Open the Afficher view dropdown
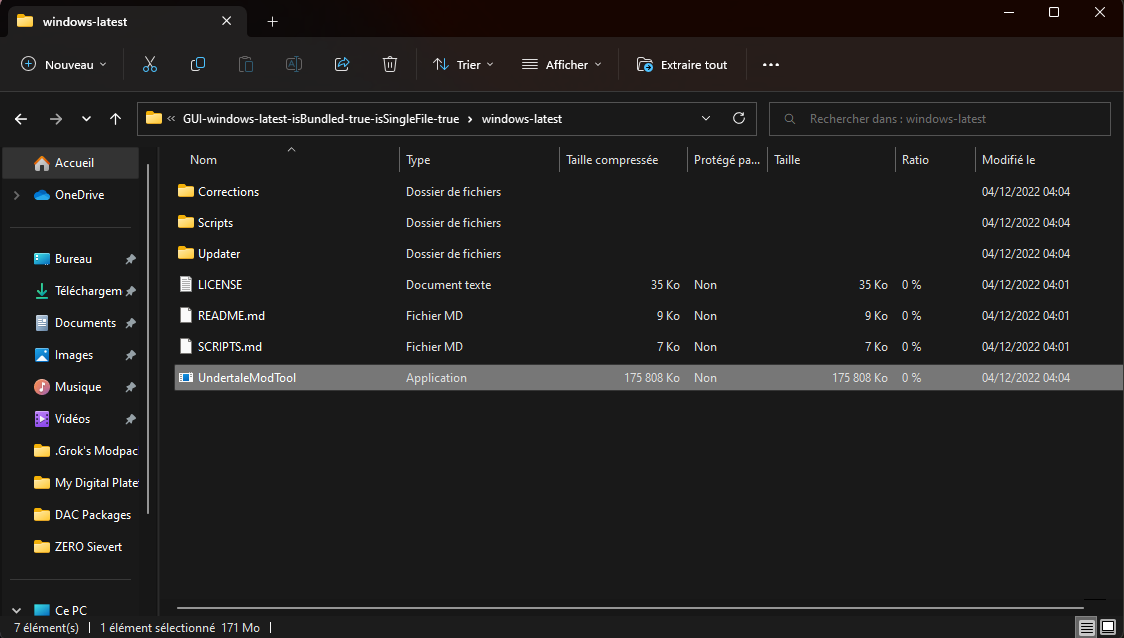The height and width of the screenshot is (638, 1124). 561,65
